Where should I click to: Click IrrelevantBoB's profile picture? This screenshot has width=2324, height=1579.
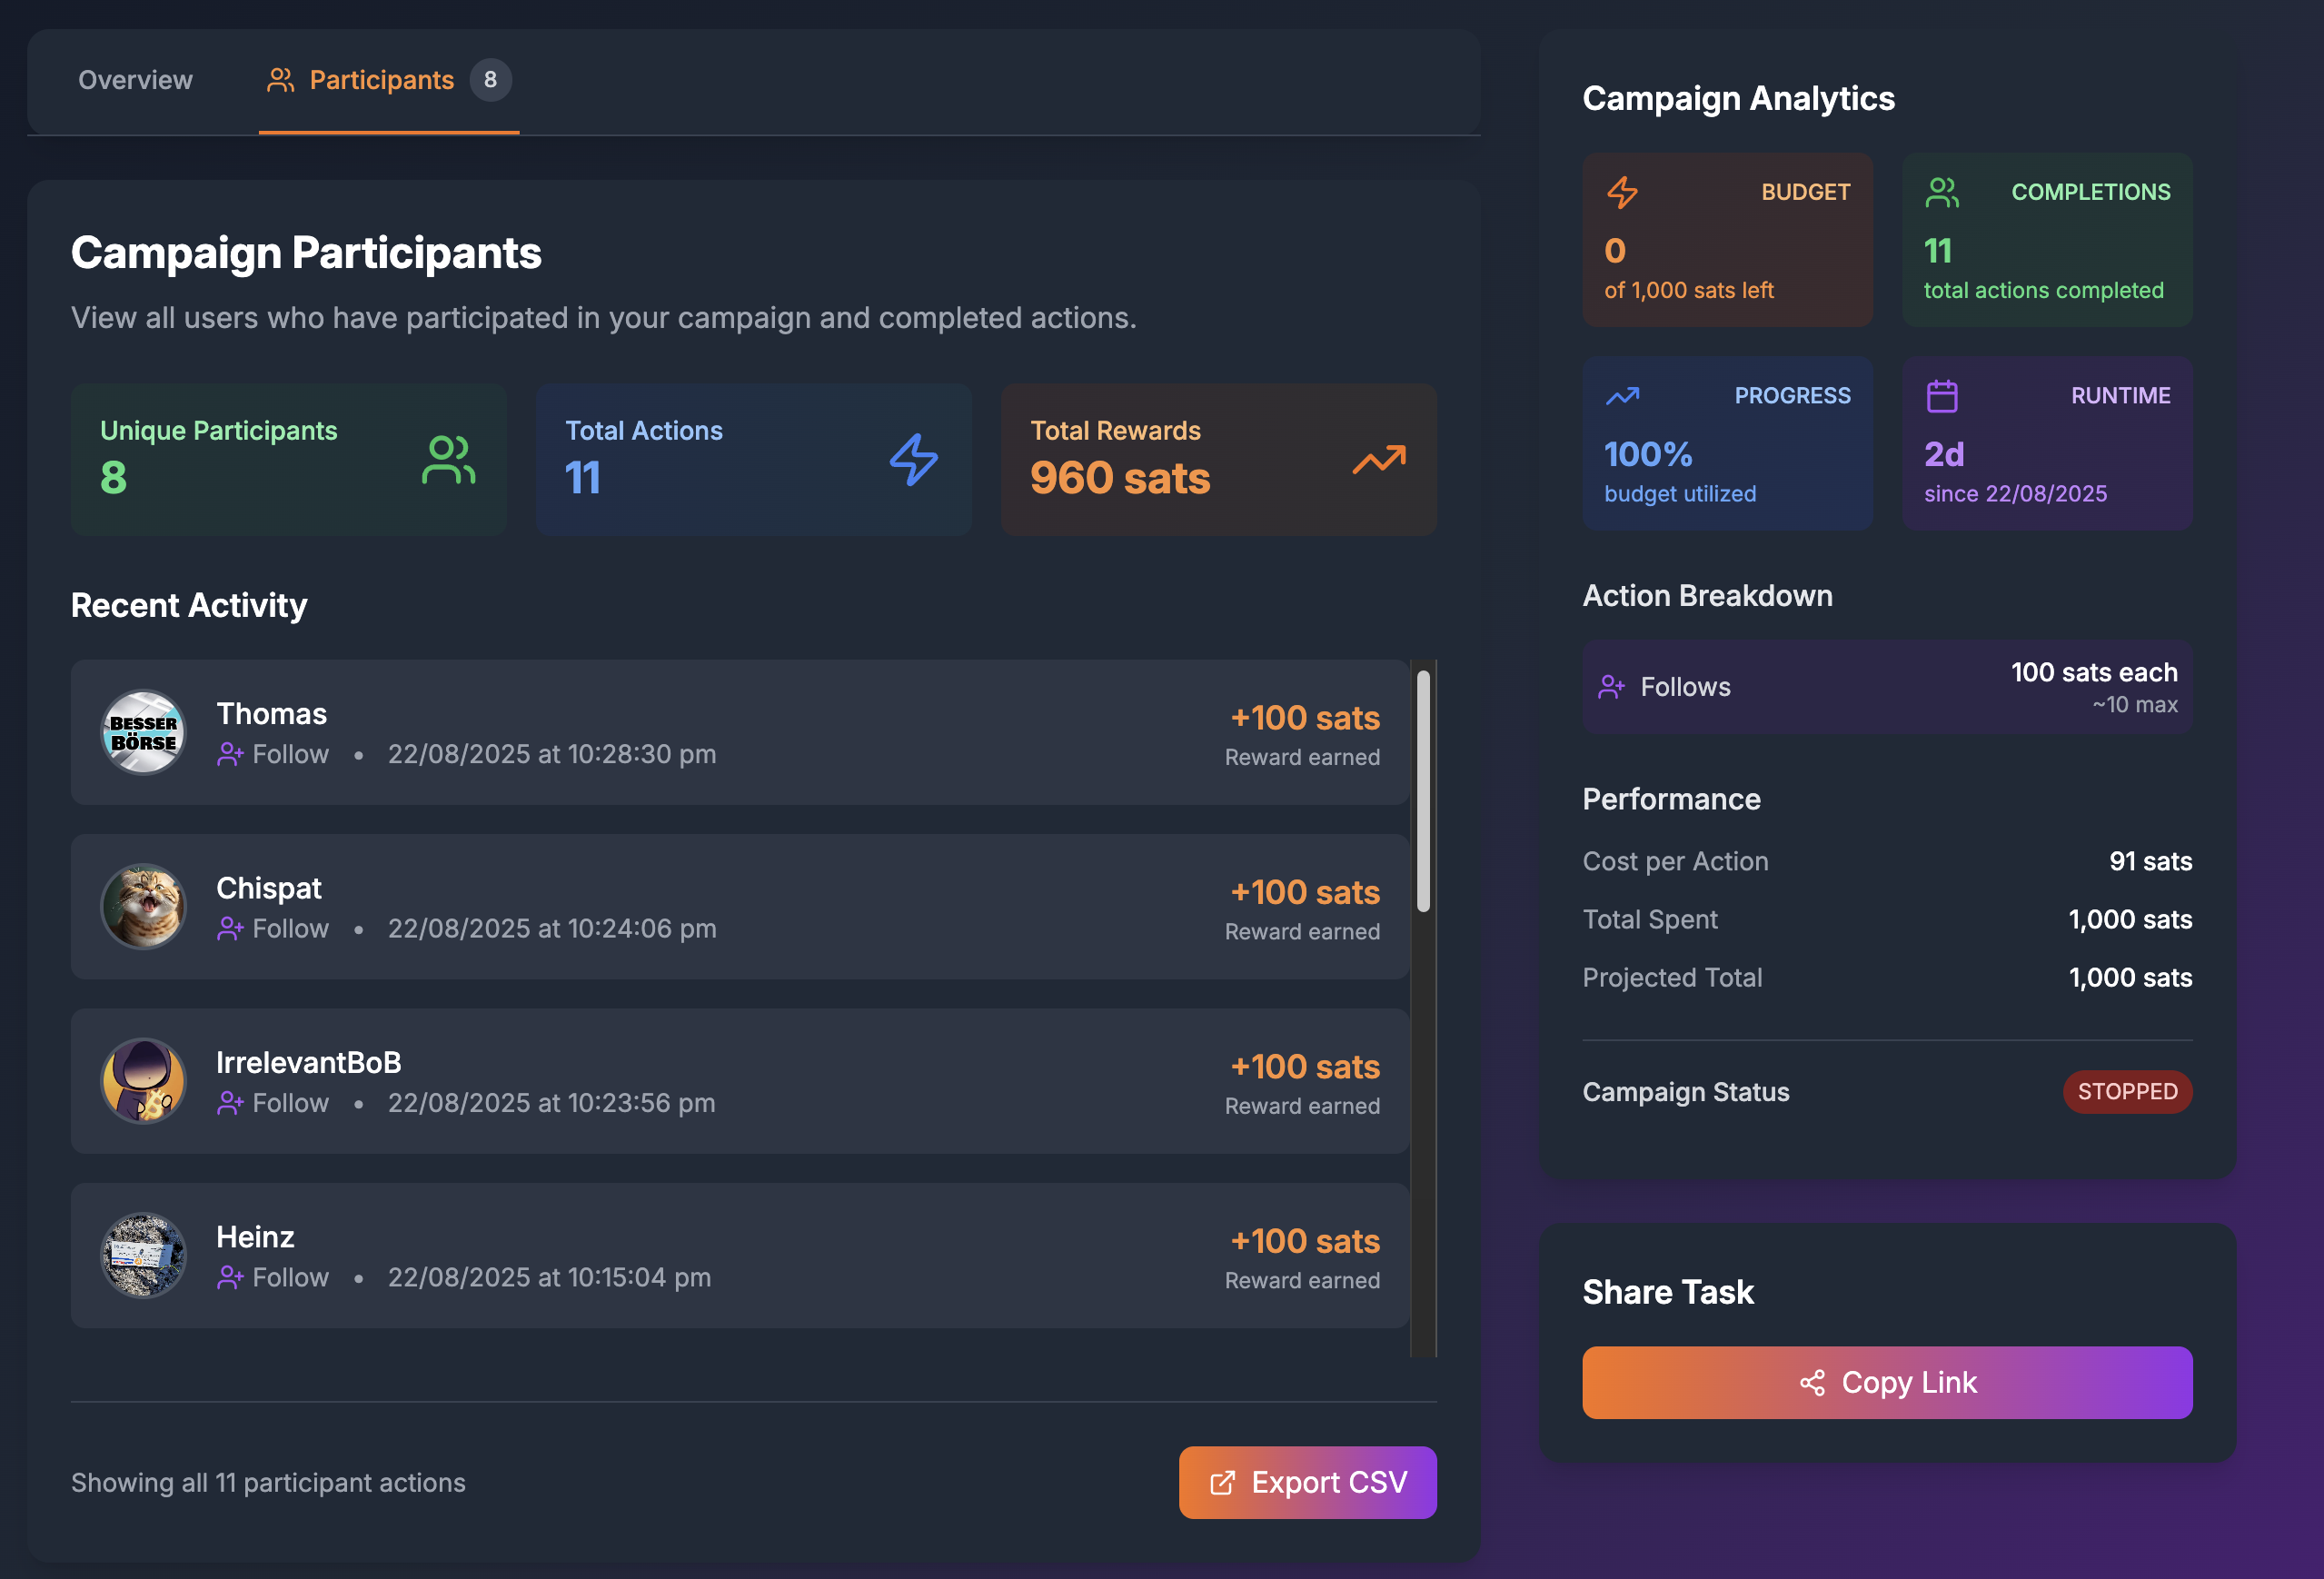click(143, 1081)
